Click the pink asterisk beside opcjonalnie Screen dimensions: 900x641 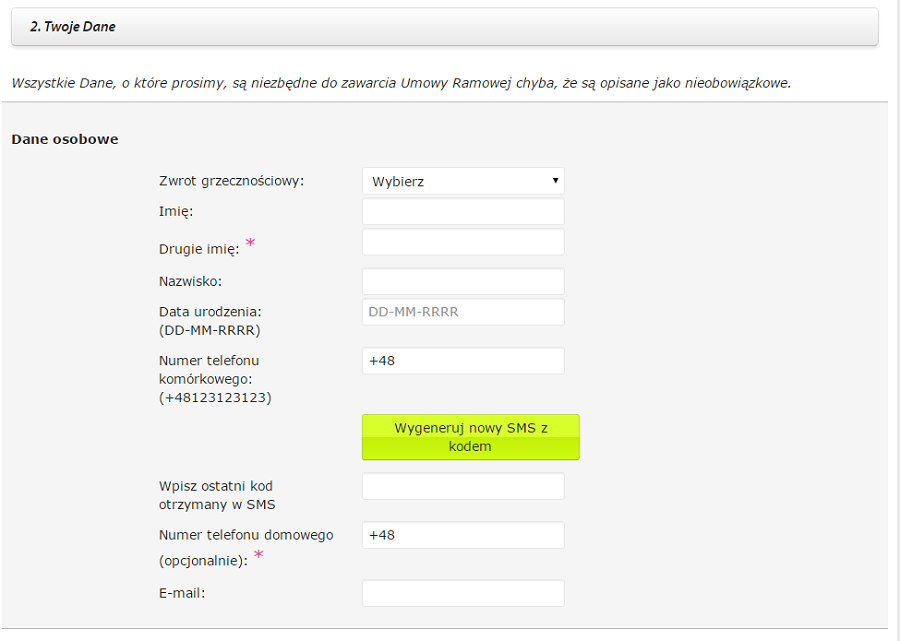point(259,554)
